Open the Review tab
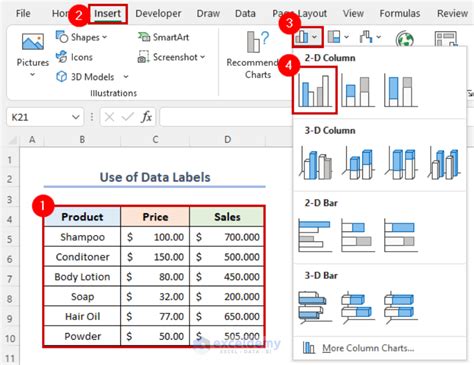Screen dimensions: 474x365 coord(452,13)
